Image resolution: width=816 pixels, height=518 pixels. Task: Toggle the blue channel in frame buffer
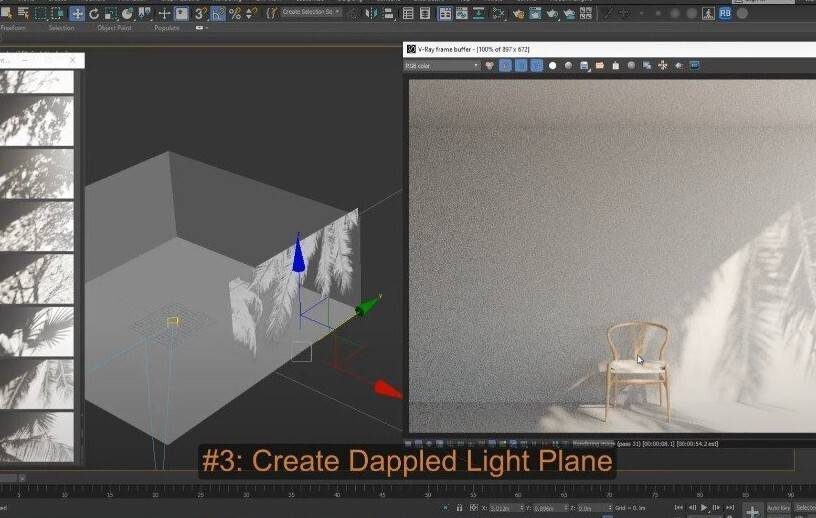tap(537, 66)
